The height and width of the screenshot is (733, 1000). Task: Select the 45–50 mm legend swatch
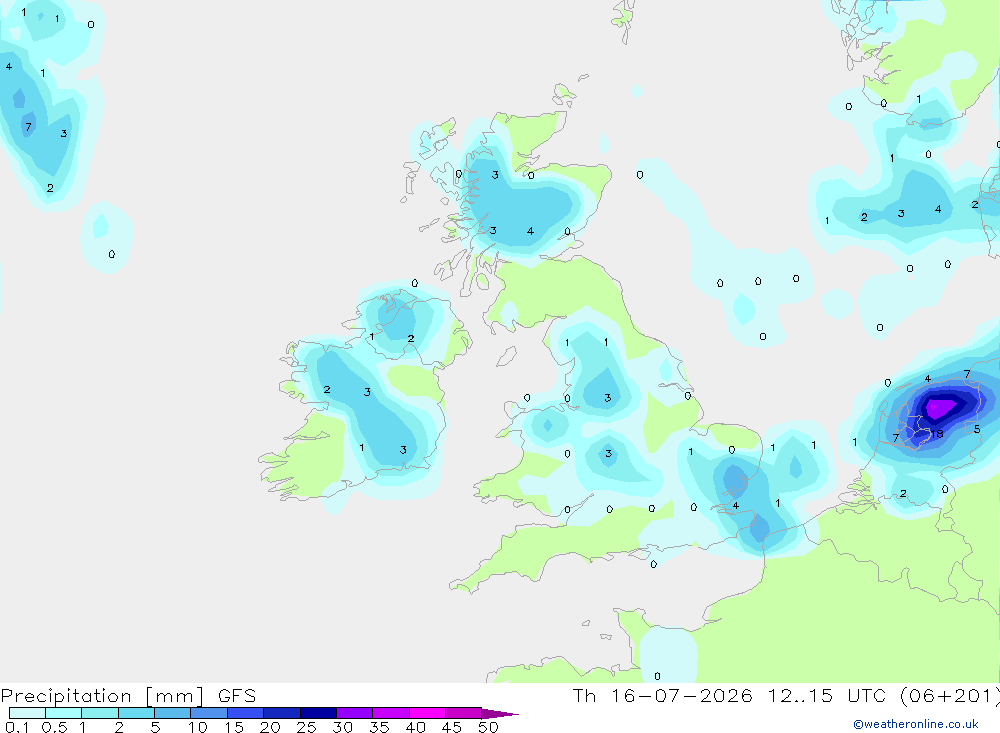point(464,713)
